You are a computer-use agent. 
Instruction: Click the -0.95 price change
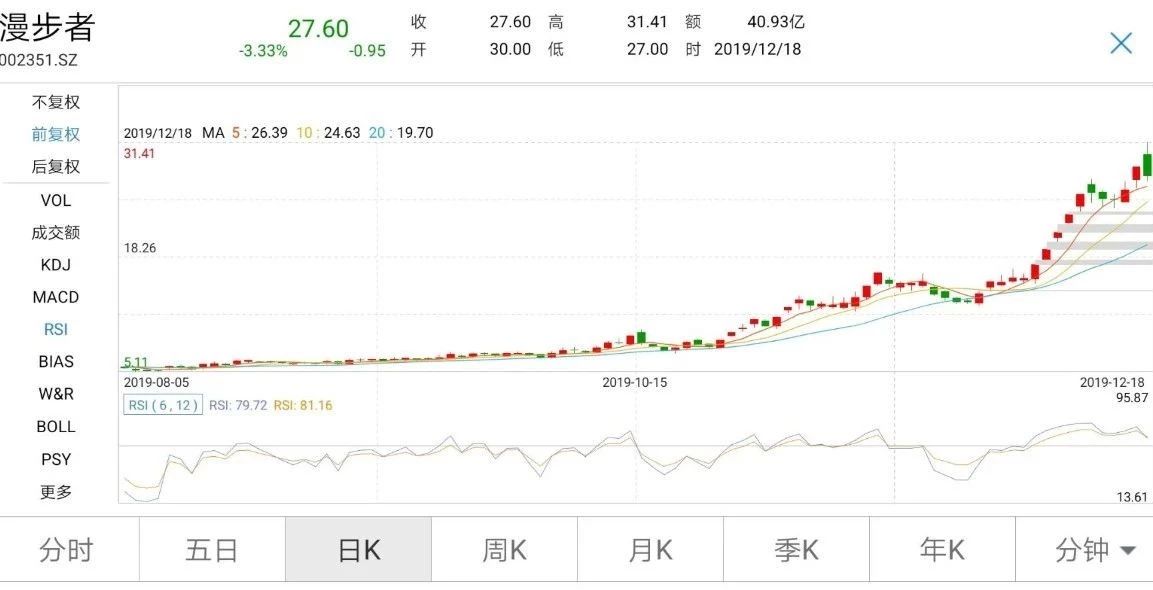point(367,51)
